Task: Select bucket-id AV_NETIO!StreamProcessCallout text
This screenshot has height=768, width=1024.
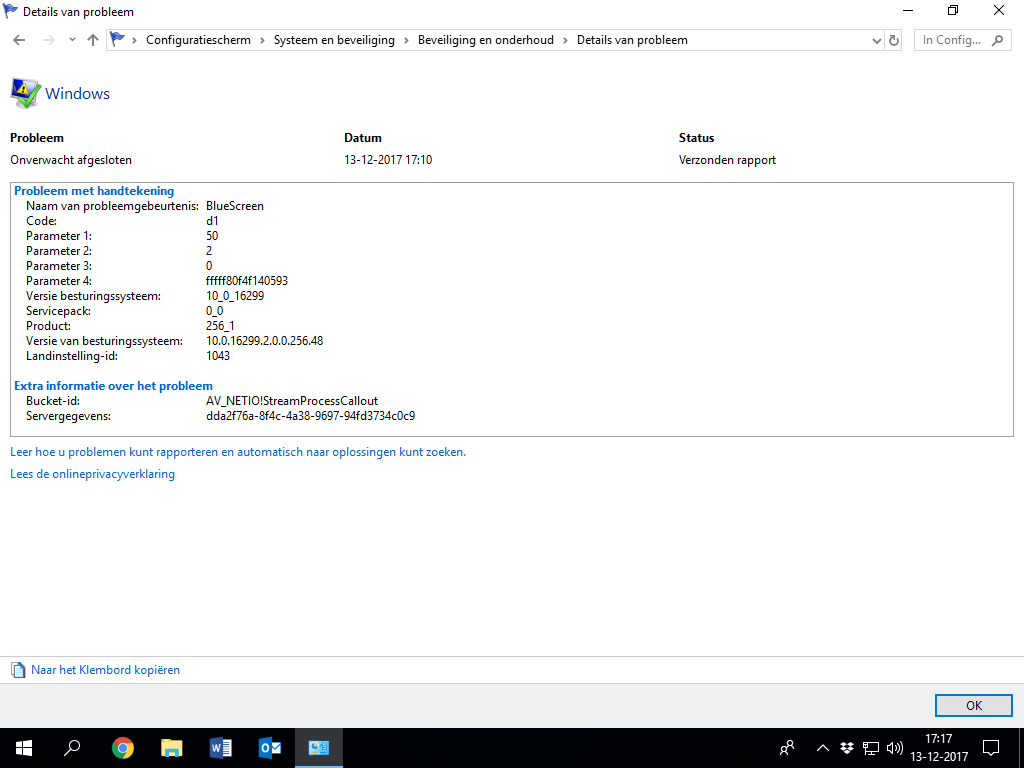Action: point(292,401)
